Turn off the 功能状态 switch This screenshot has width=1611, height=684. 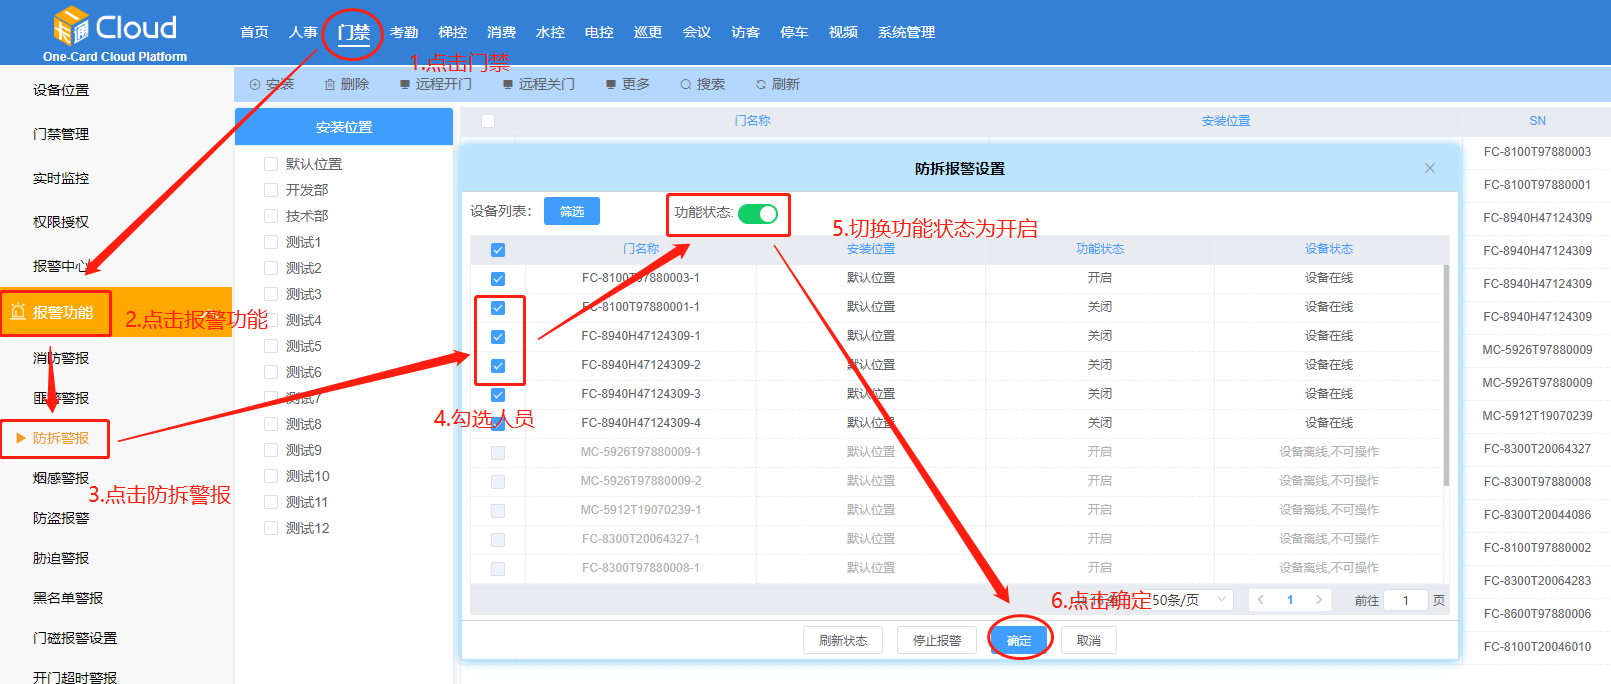tap(758, 214)
